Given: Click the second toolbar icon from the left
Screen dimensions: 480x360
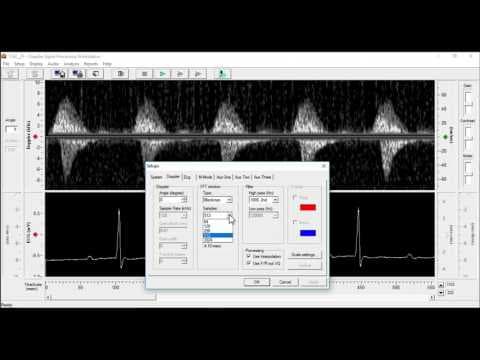Looking at the screenshot, I should click(35, 74).
